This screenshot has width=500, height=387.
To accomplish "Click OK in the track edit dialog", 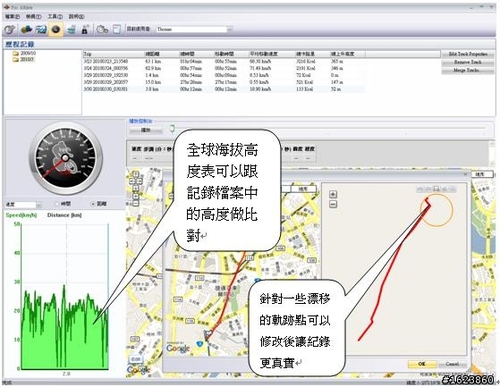I will (422, 364).
